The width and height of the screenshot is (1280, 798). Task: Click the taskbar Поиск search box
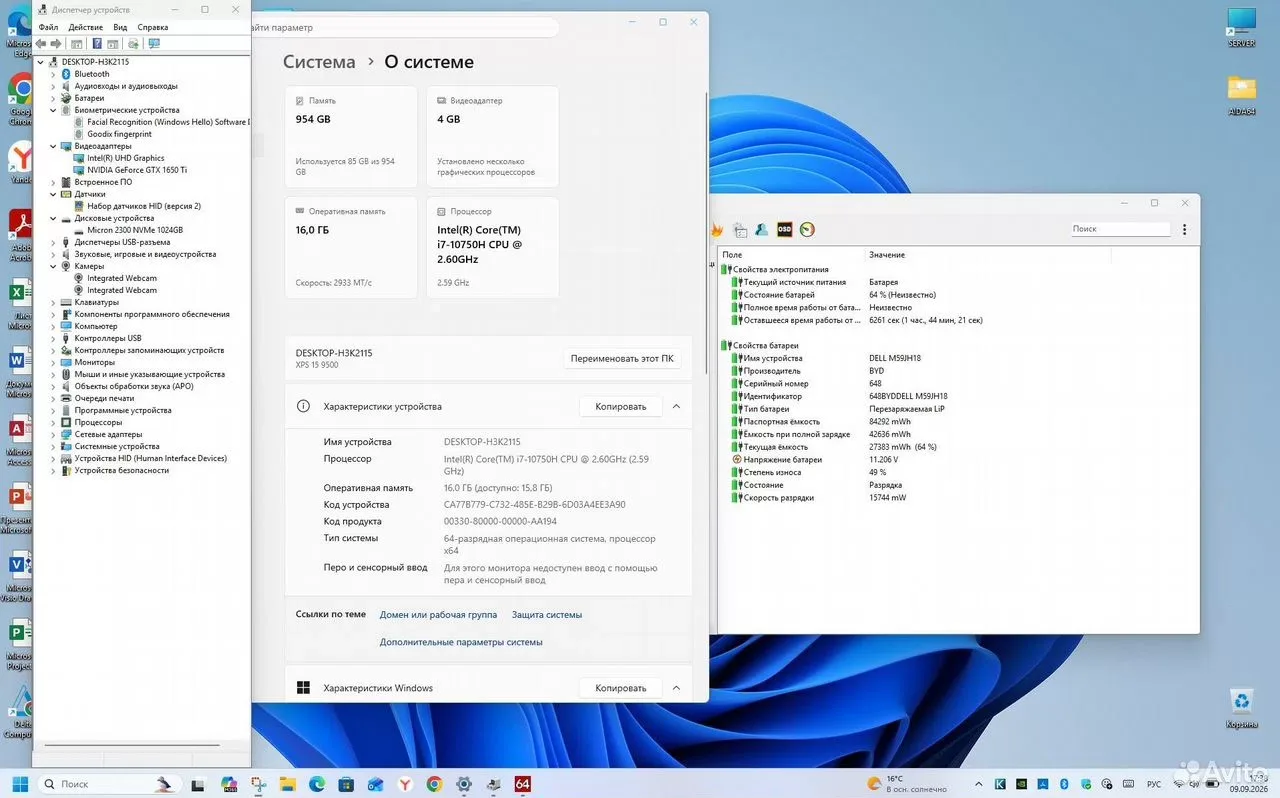pyautogui.click(x=108, y=784)
